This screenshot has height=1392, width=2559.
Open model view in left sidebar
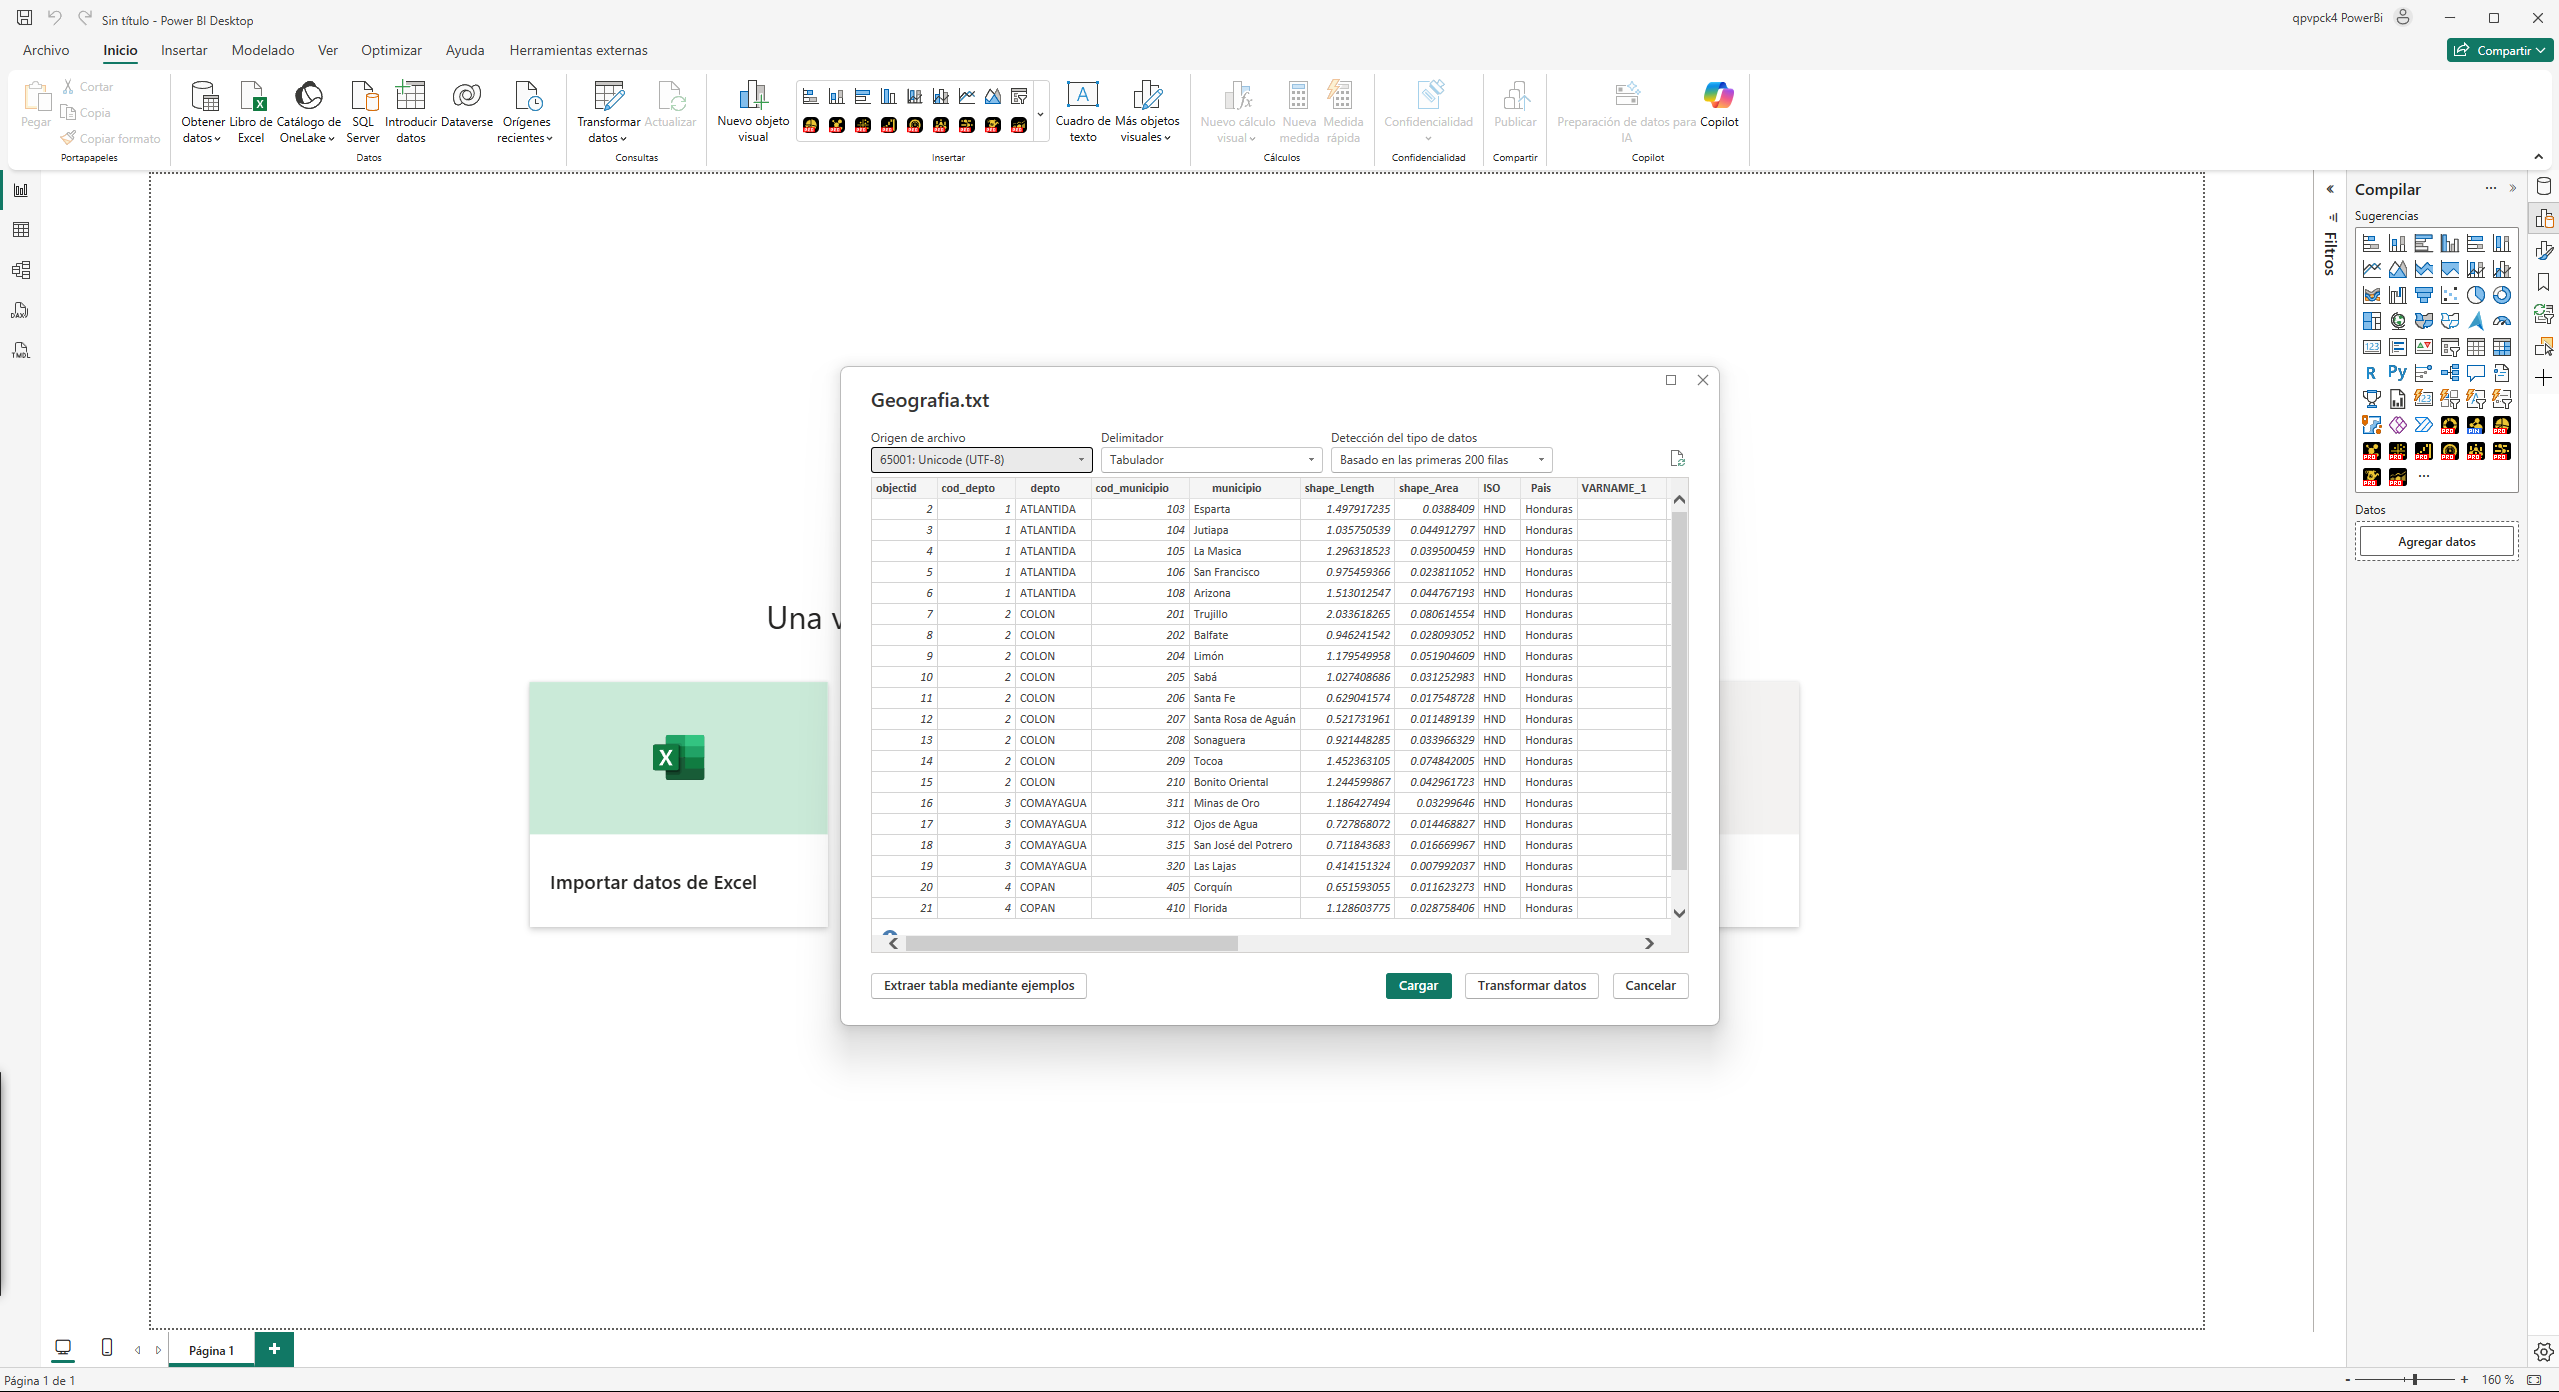point(21,270)
